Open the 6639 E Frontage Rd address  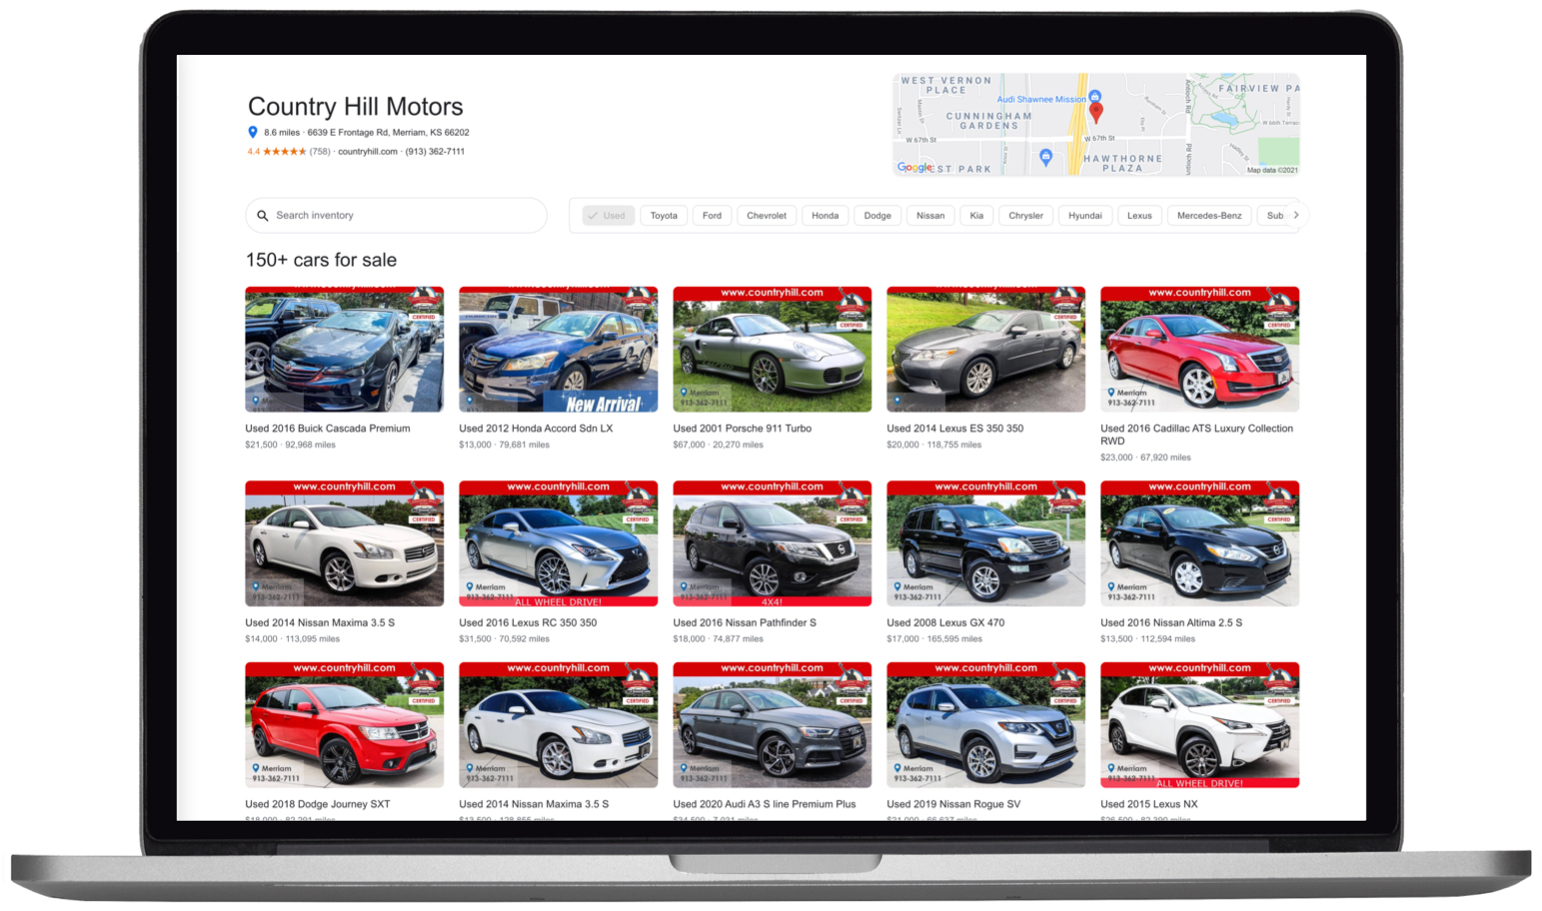click(388, 132)
